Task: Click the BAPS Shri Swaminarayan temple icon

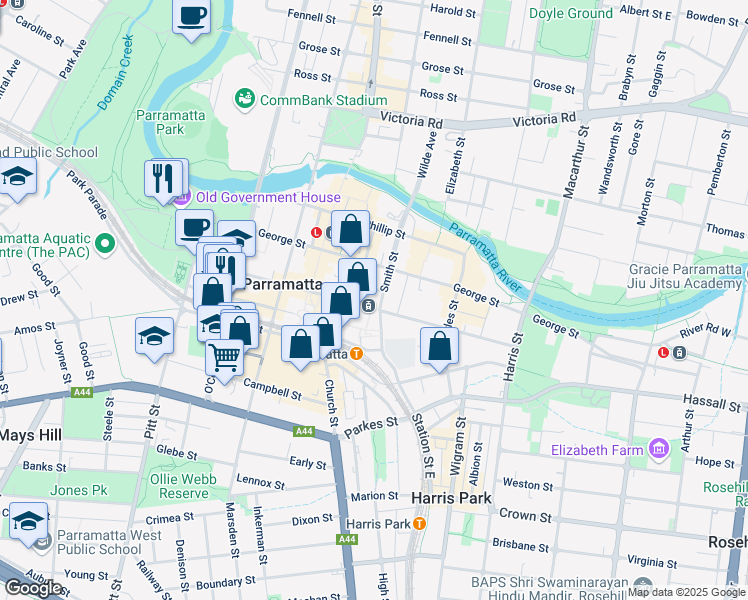Action: click(644, 585)
